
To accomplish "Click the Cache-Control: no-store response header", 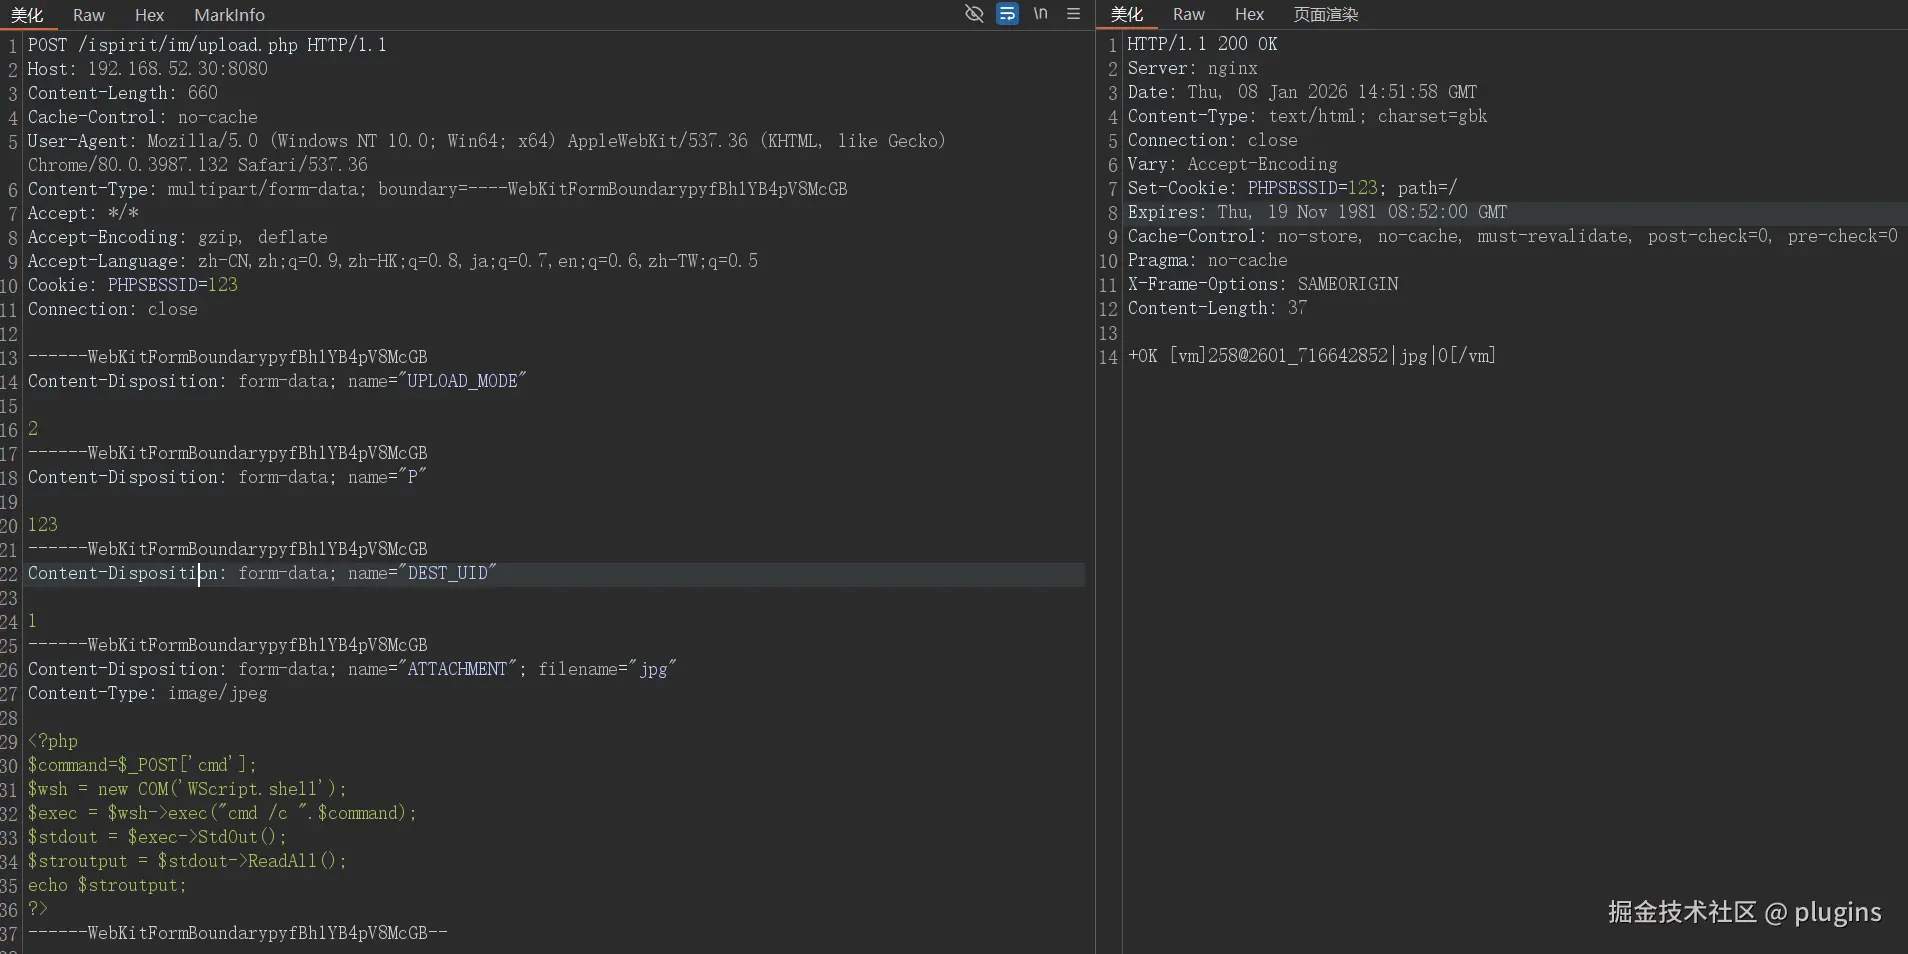I will 1513,236.
